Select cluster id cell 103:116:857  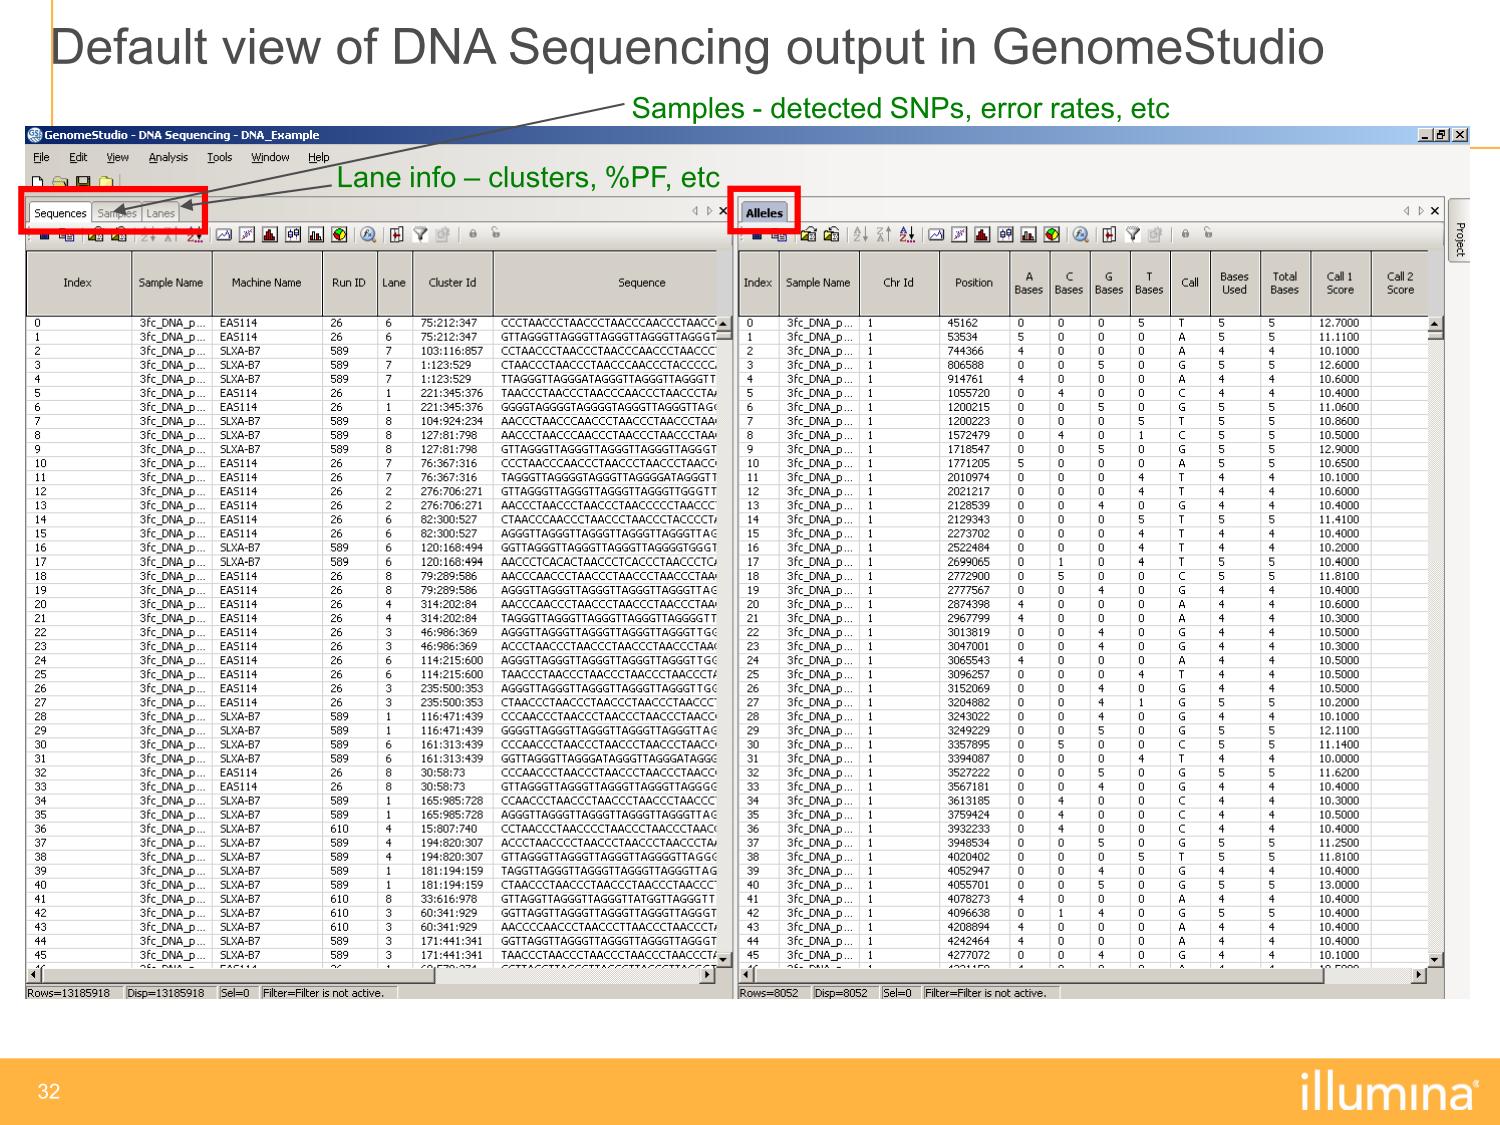452,351
